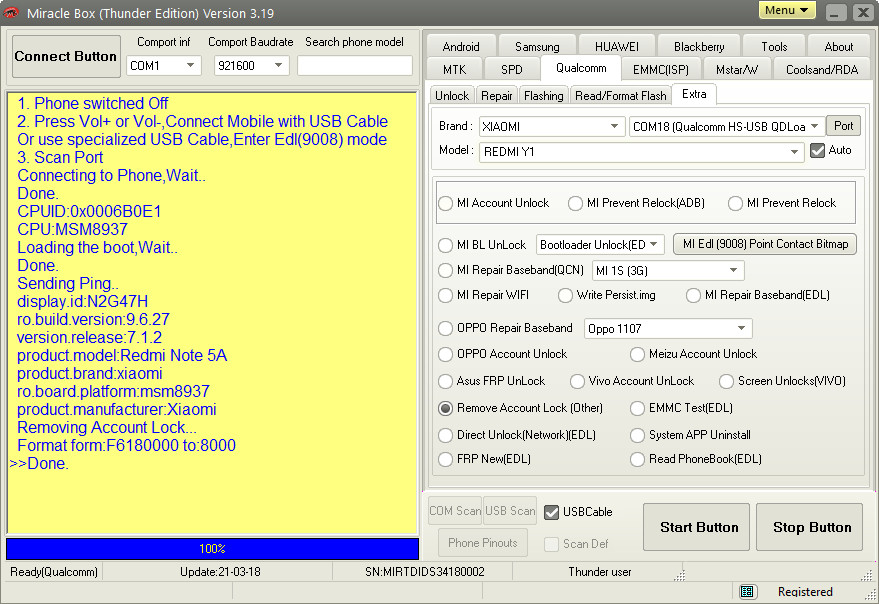Viewport: 879px width, 604px height.
Task: Expand the COM18 Qualcomm HS-USB port dropdown
Action: click(816, 127)
